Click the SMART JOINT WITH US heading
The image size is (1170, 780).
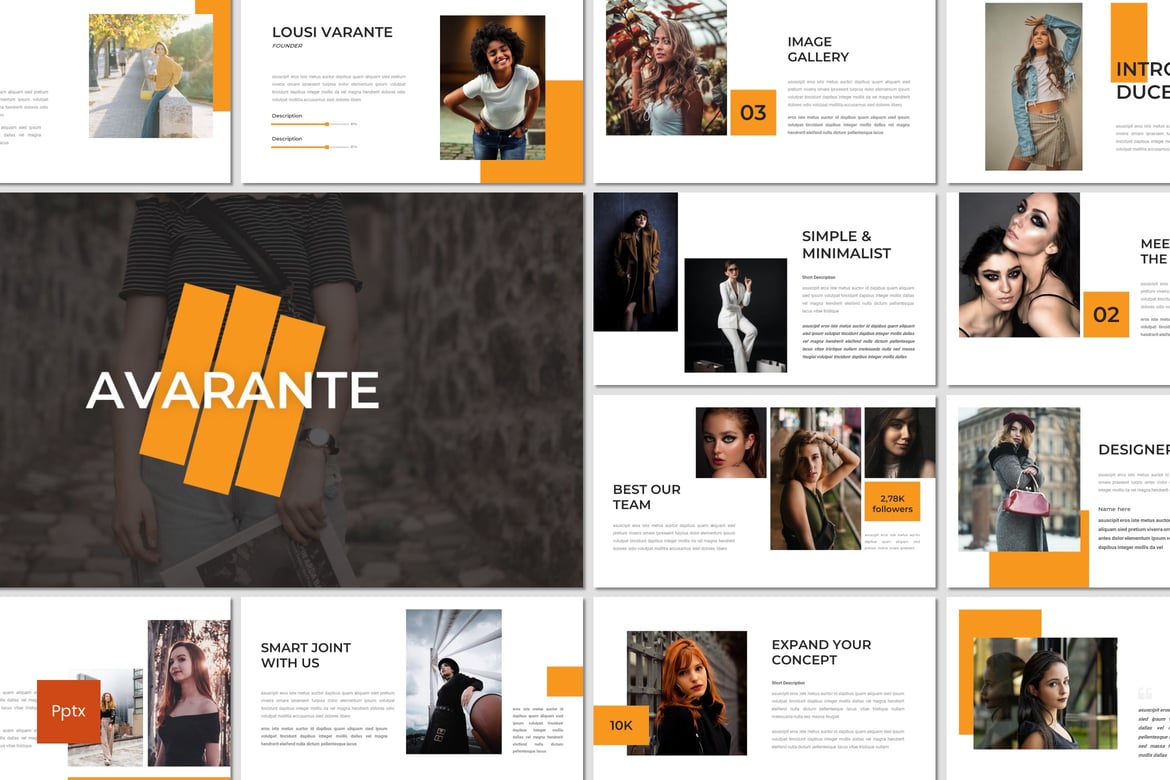305,655
